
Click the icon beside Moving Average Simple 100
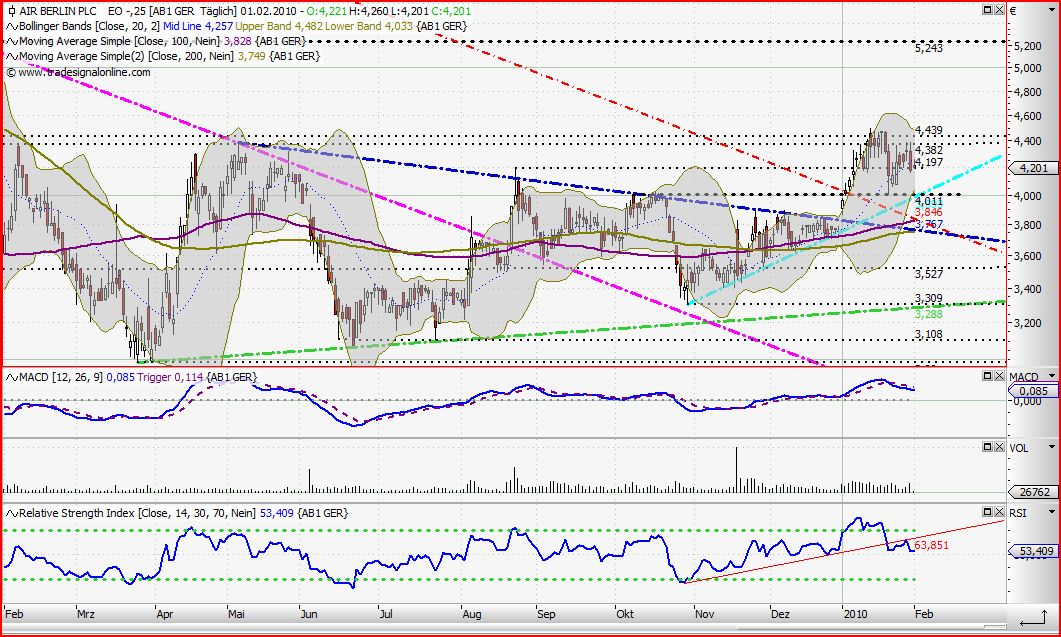[12, 41]
